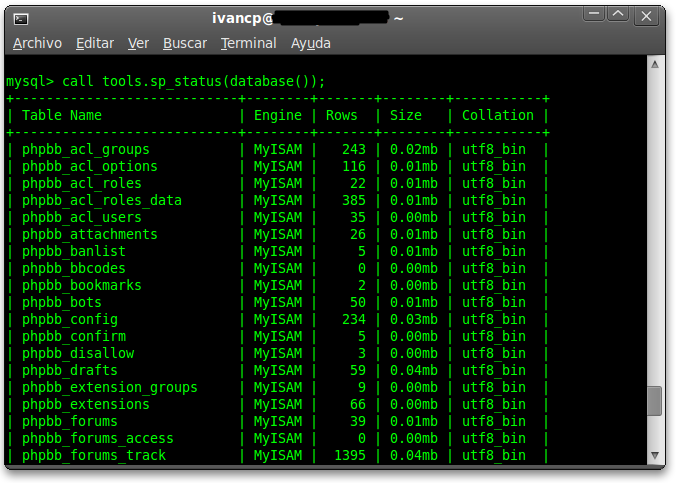Click the 0.04mb size of phpbb_drafts
This screenshot has height=483, width=676.
(x=414, y=370)
